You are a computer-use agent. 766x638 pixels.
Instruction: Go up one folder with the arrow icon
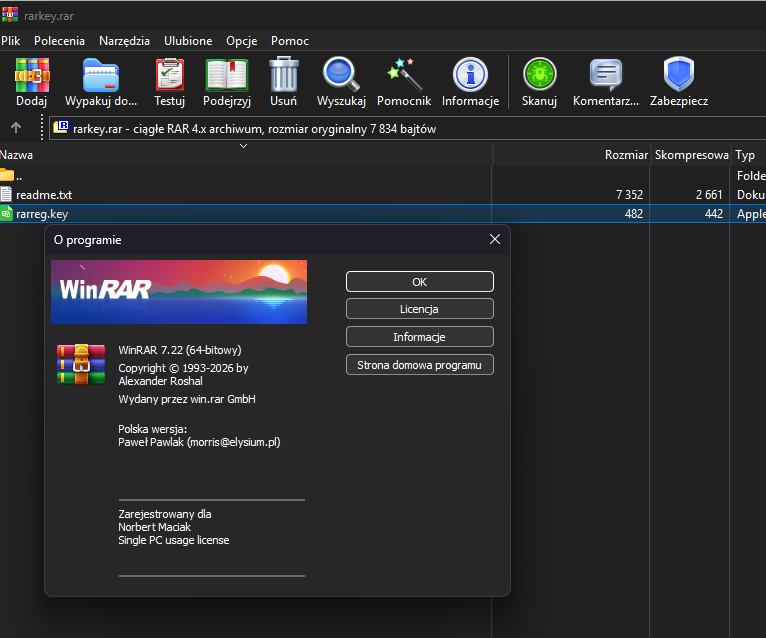tap(16, 128)
